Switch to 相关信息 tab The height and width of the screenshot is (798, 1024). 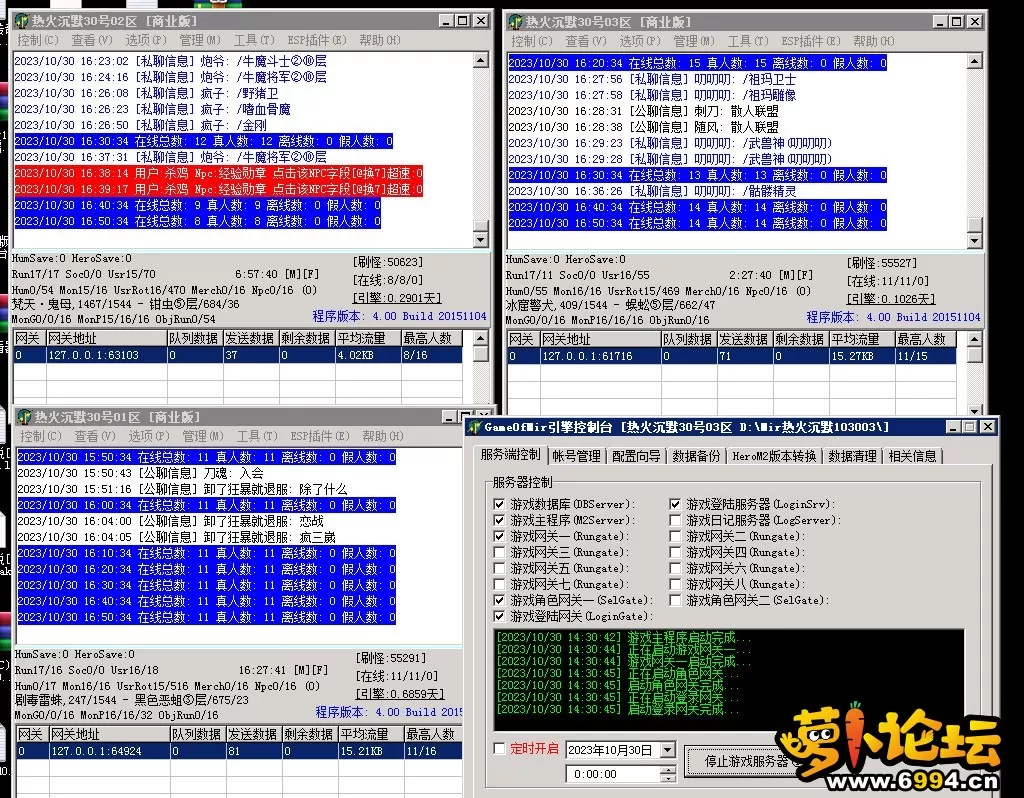click(912, 456)
